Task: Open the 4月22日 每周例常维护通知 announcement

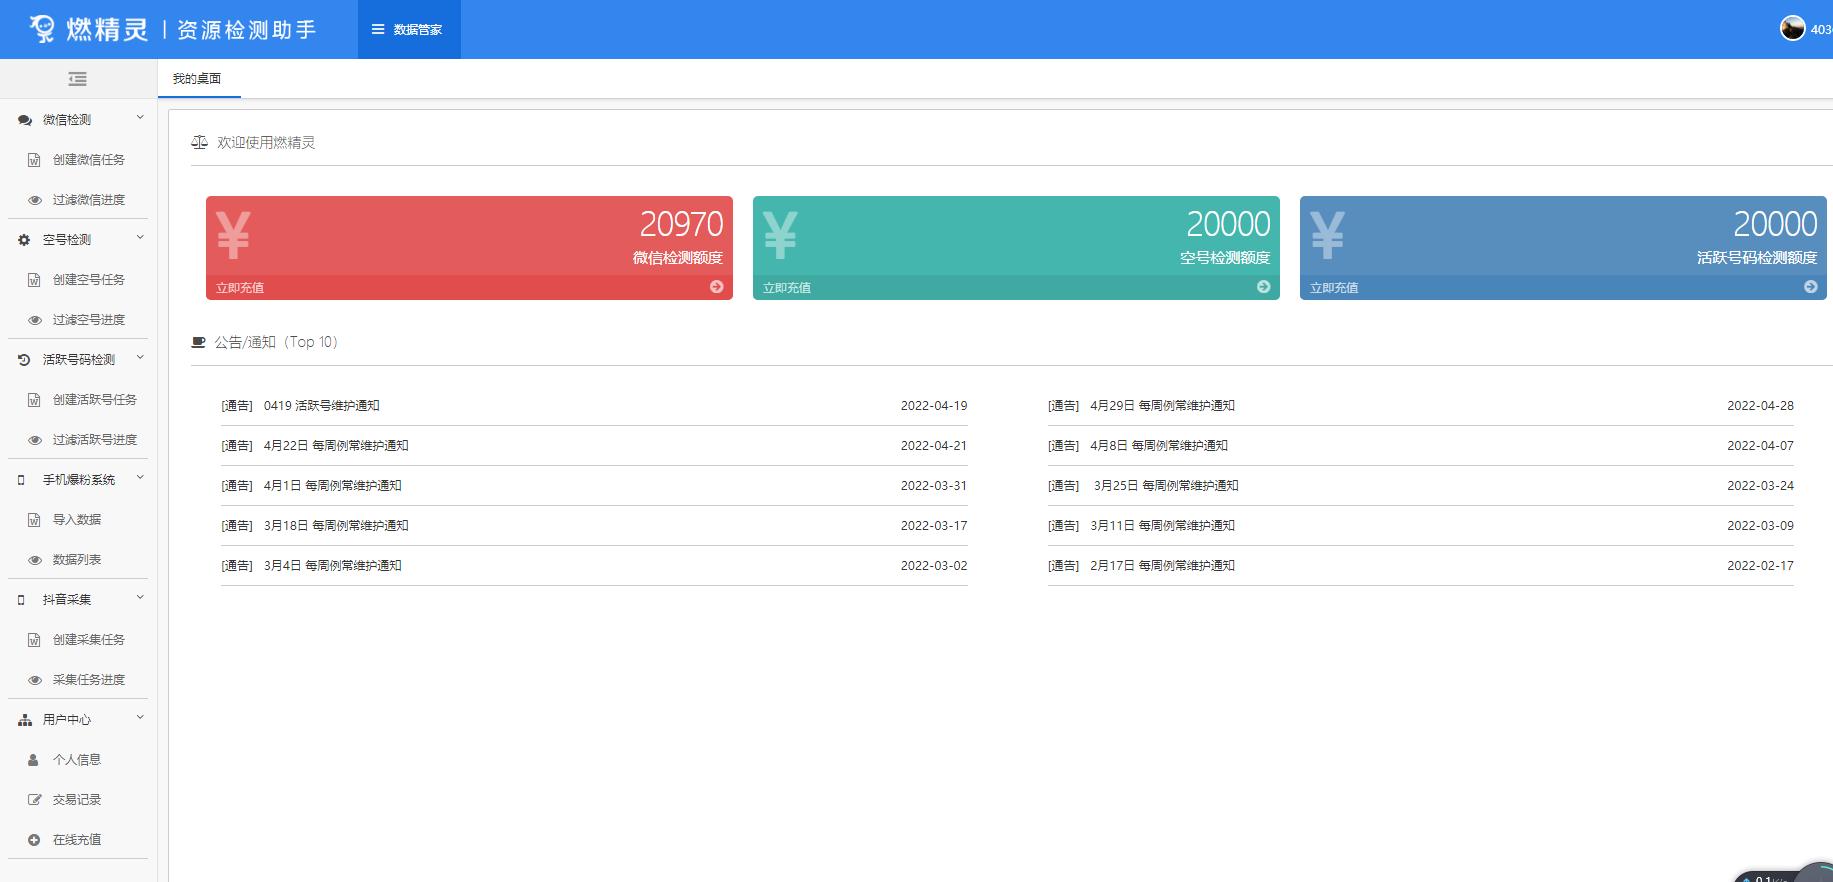Action: [x=336, y=446]
